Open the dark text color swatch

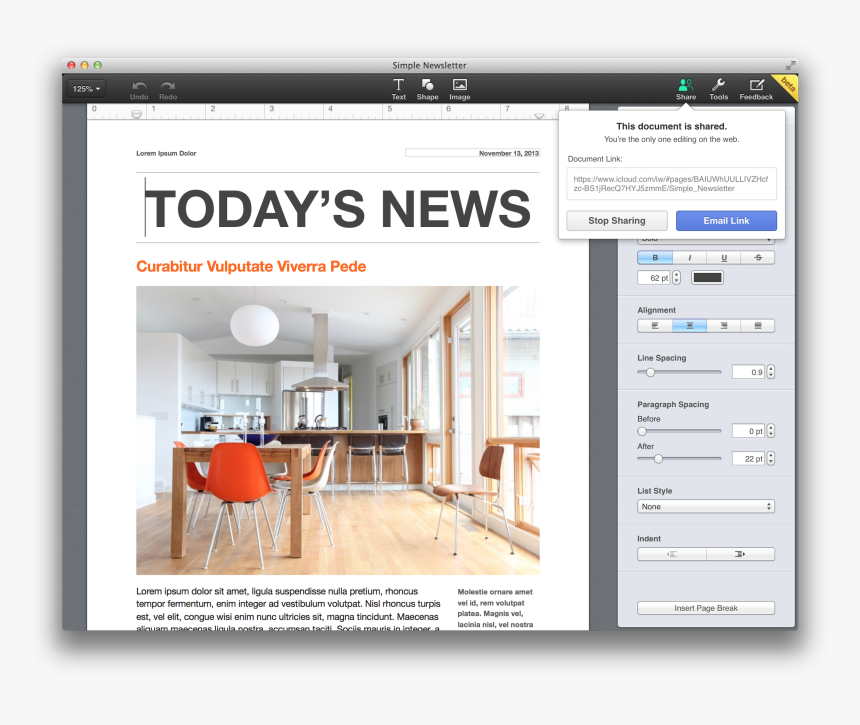[707, 278]
